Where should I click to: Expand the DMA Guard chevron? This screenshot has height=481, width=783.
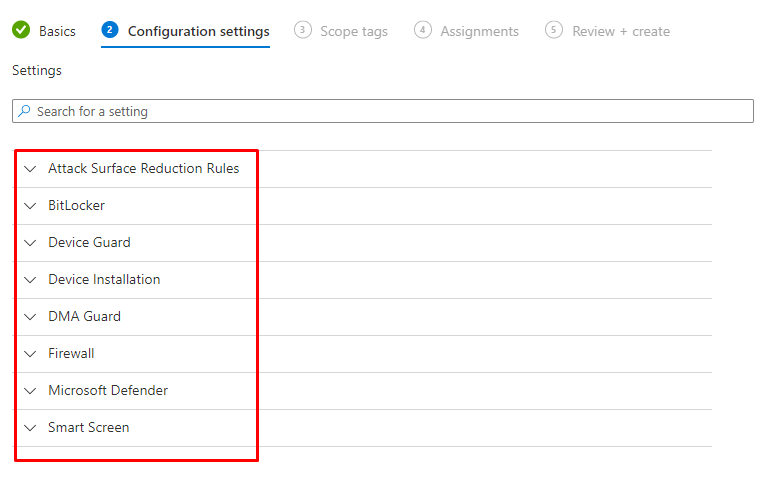[x=30, y=317]
